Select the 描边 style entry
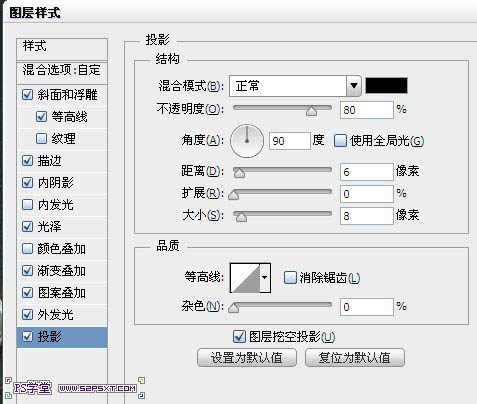This screenshot has width=477, height=404. pos(62,161)
